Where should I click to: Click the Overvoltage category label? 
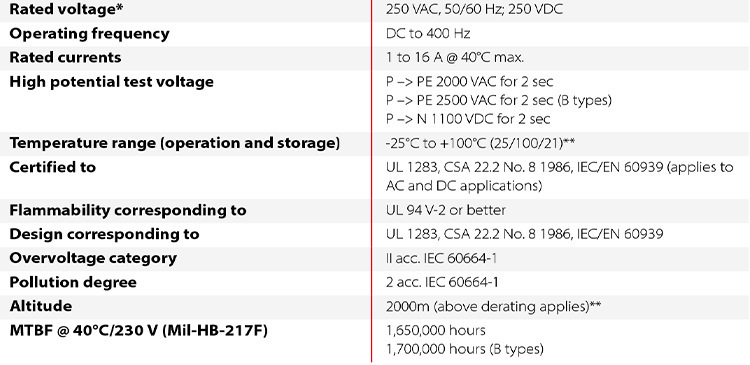(93, 258)
